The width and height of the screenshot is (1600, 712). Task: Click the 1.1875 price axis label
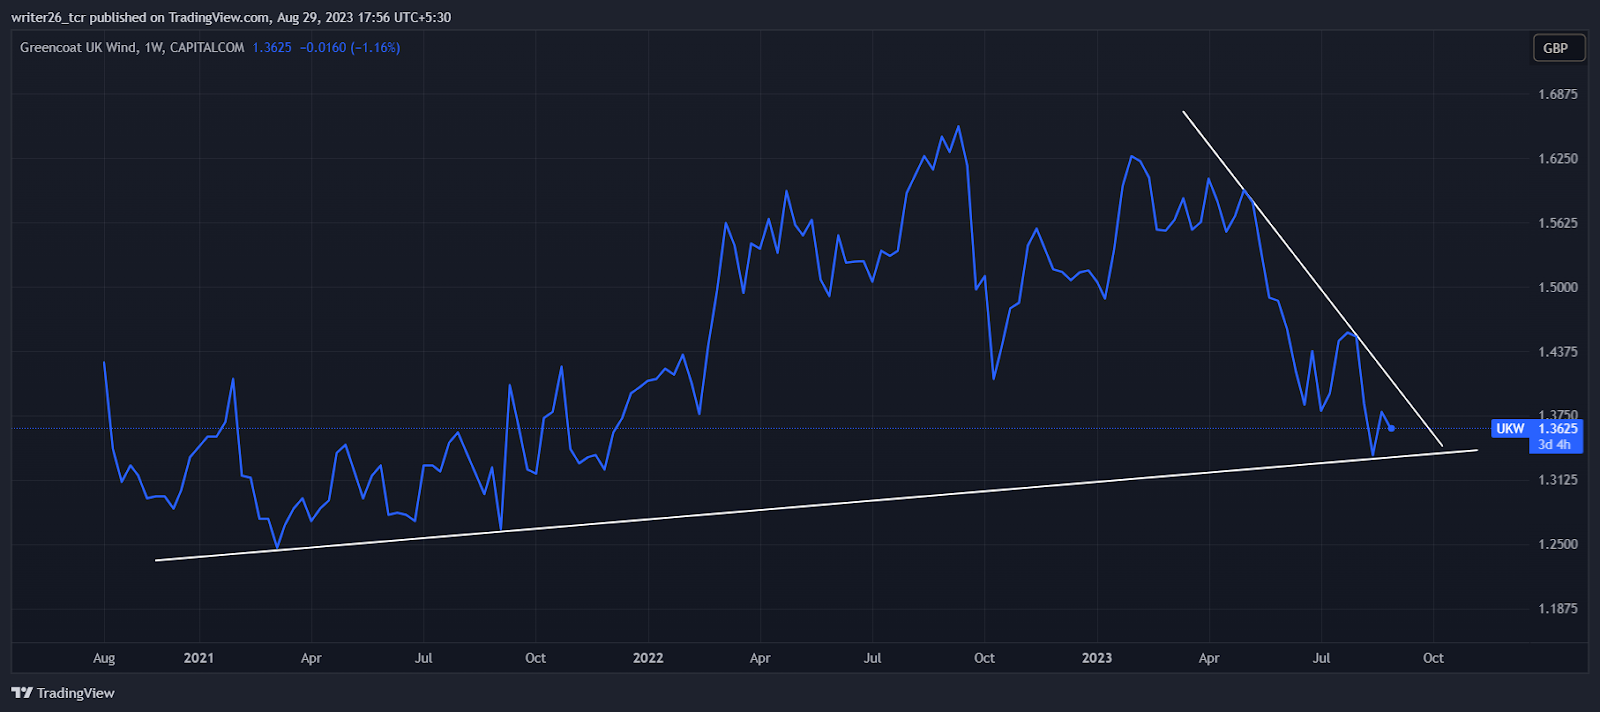(1558, 608)
